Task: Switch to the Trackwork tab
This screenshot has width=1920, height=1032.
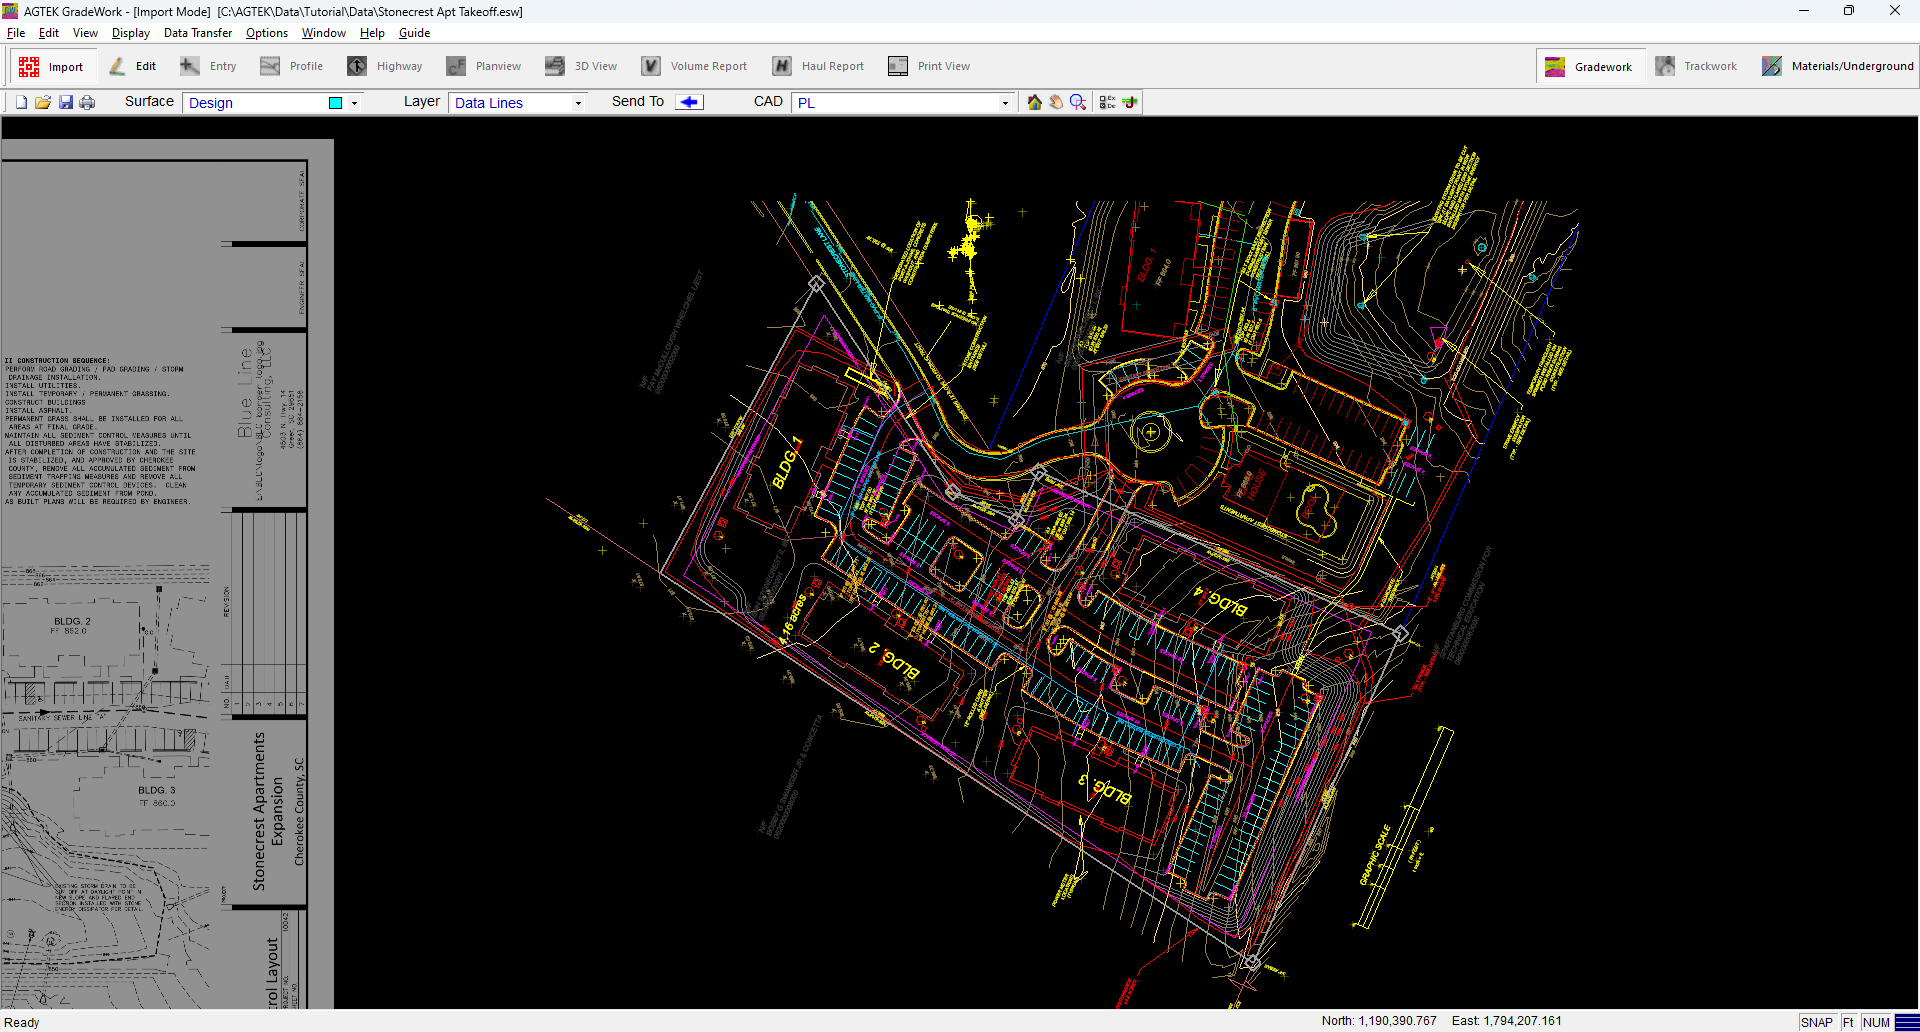Action: point(1697,65)
